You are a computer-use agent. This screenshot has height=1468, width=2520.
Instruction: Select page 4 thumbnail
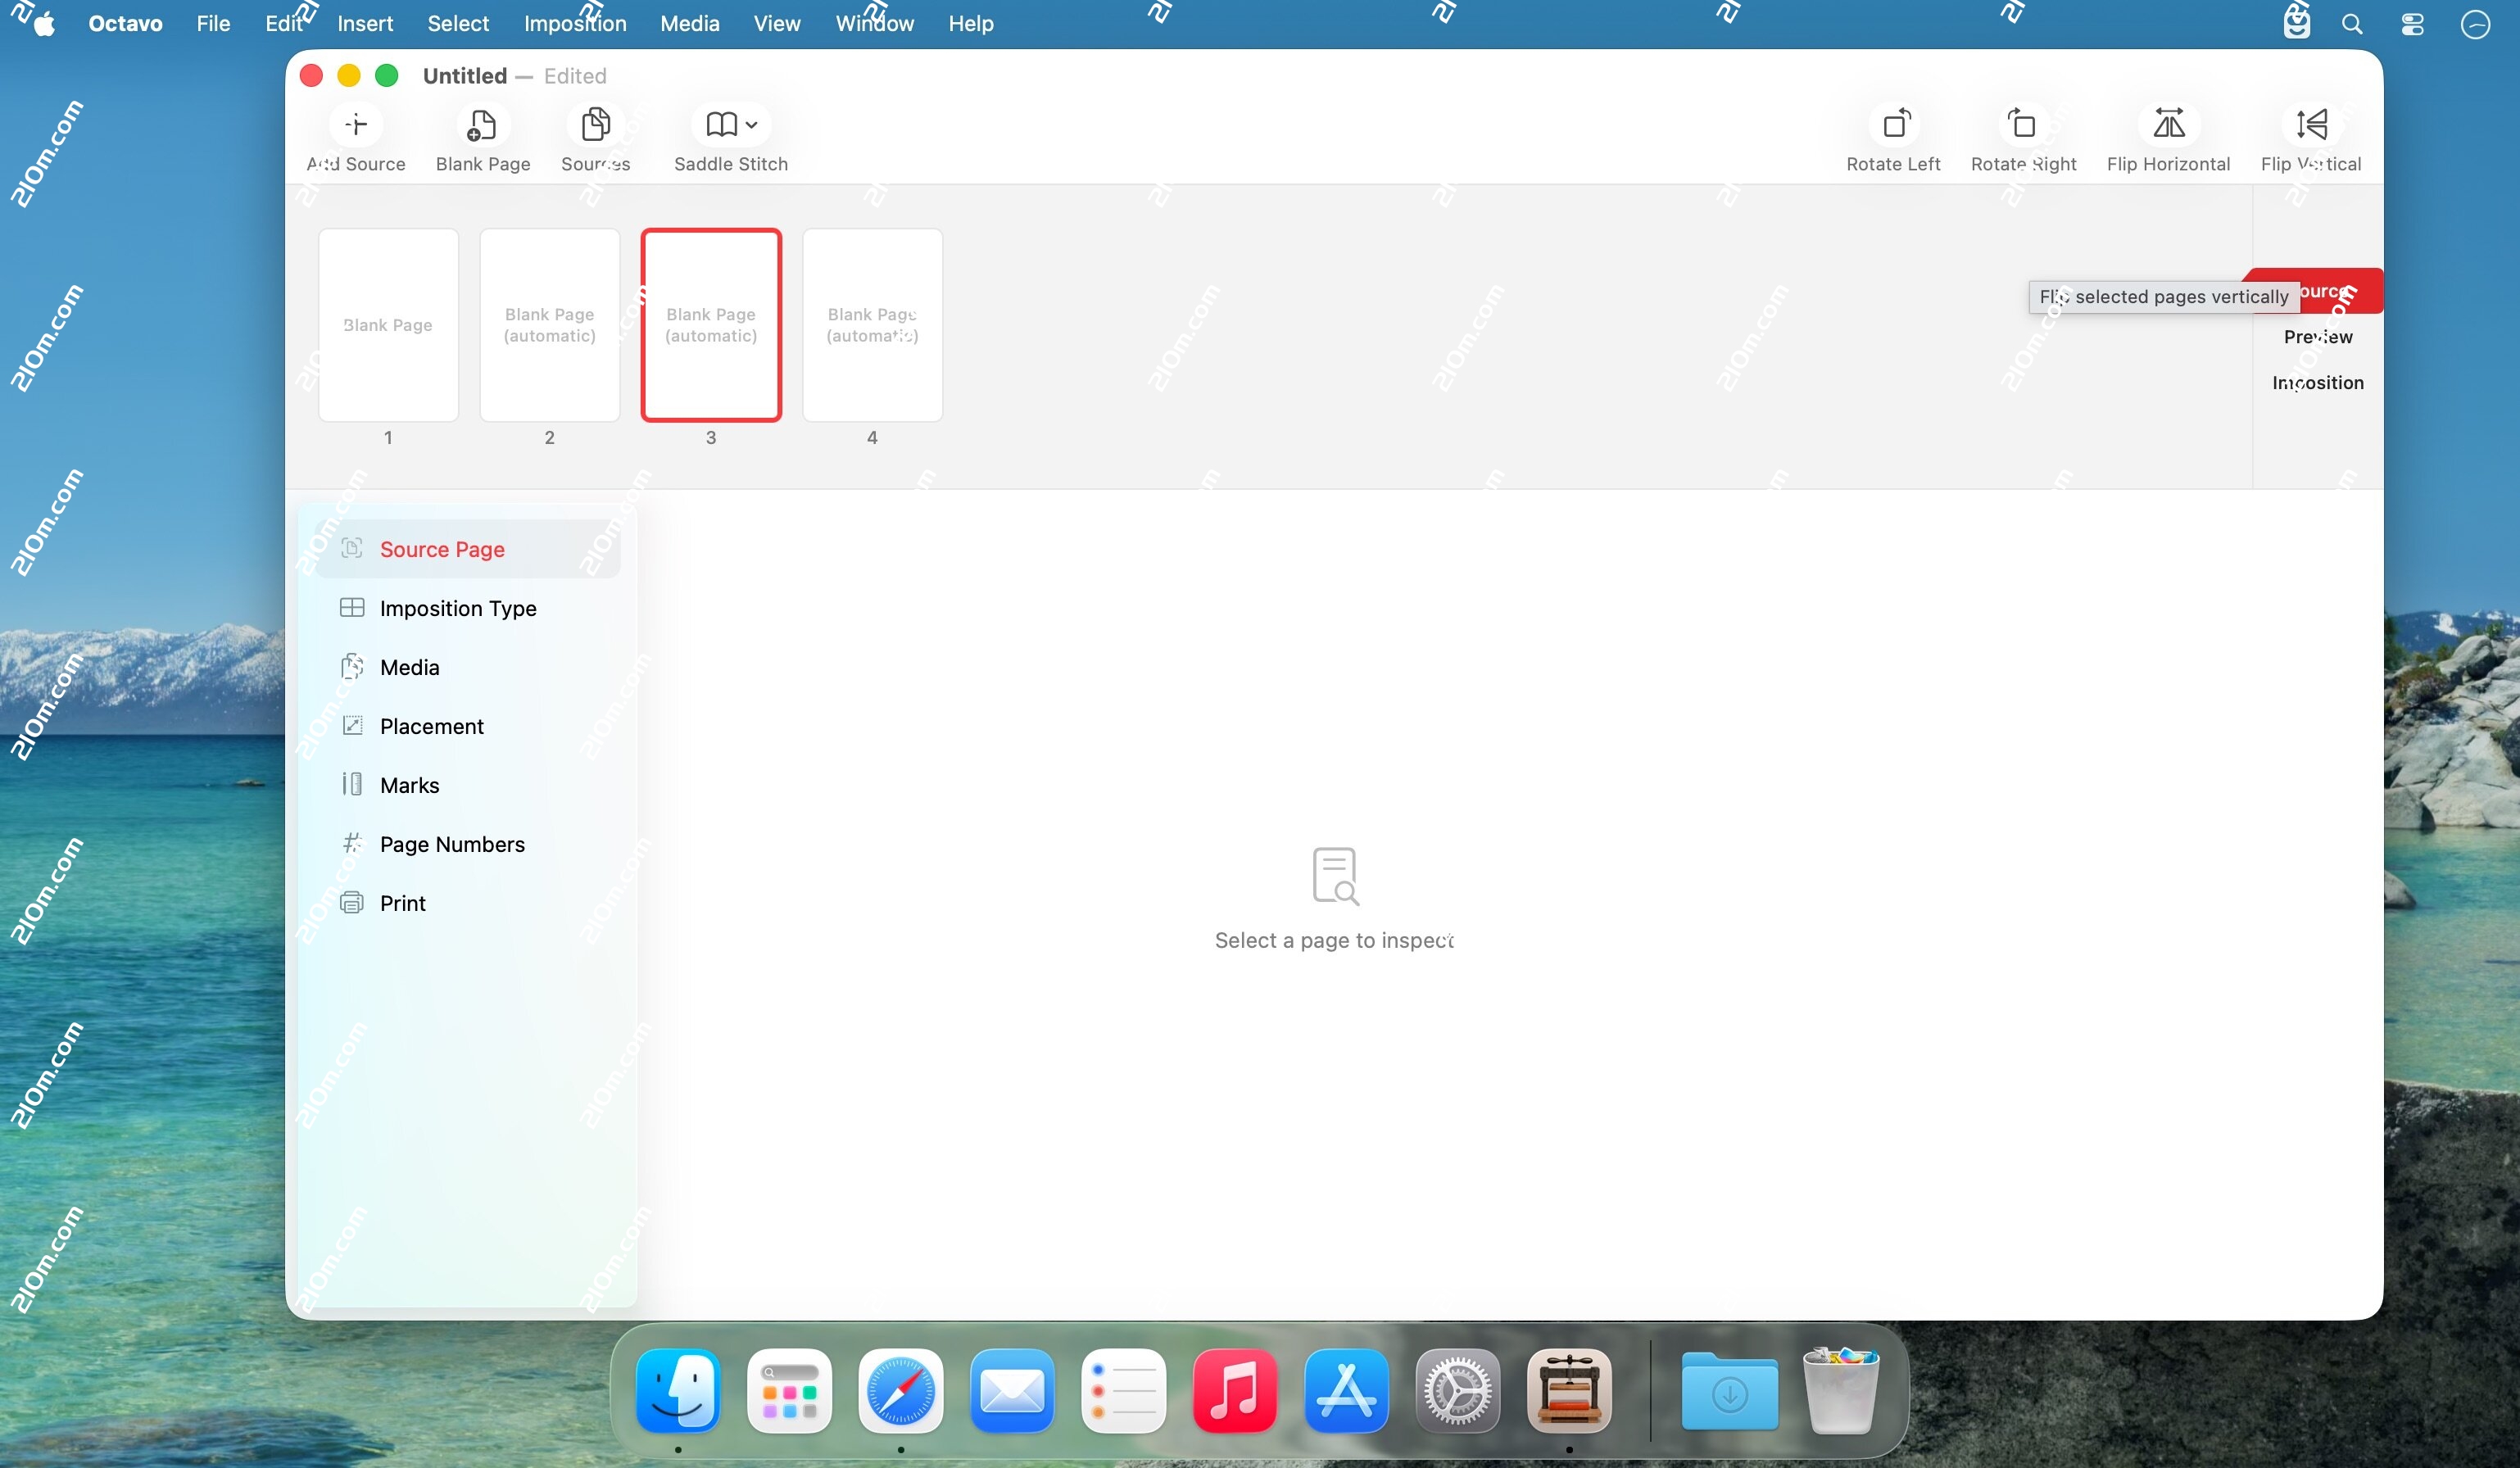(x=871, y=326)
